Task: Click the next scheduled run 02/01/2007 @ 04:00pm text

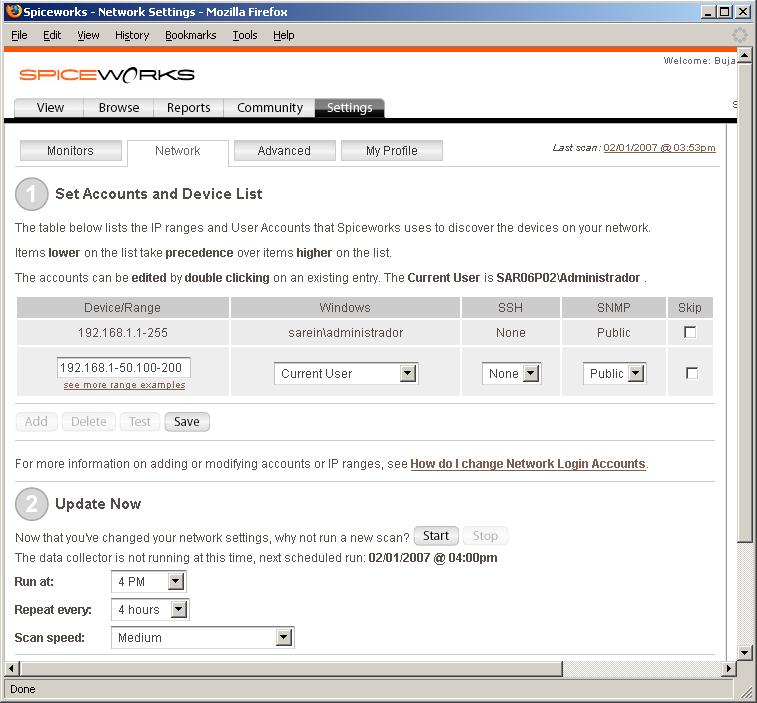Action: coord(433,558)
